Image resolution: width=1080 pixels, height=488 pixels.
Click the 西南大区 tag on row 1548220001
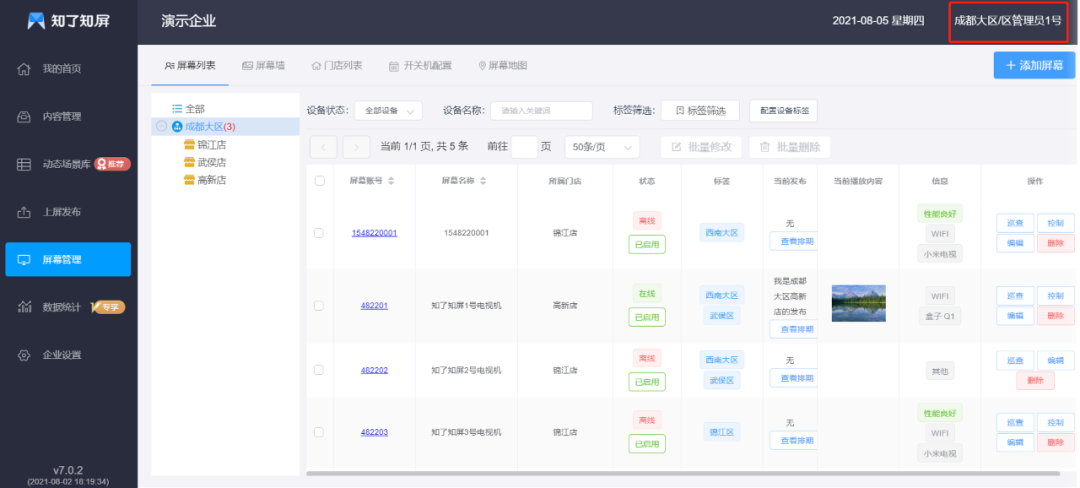721,233
